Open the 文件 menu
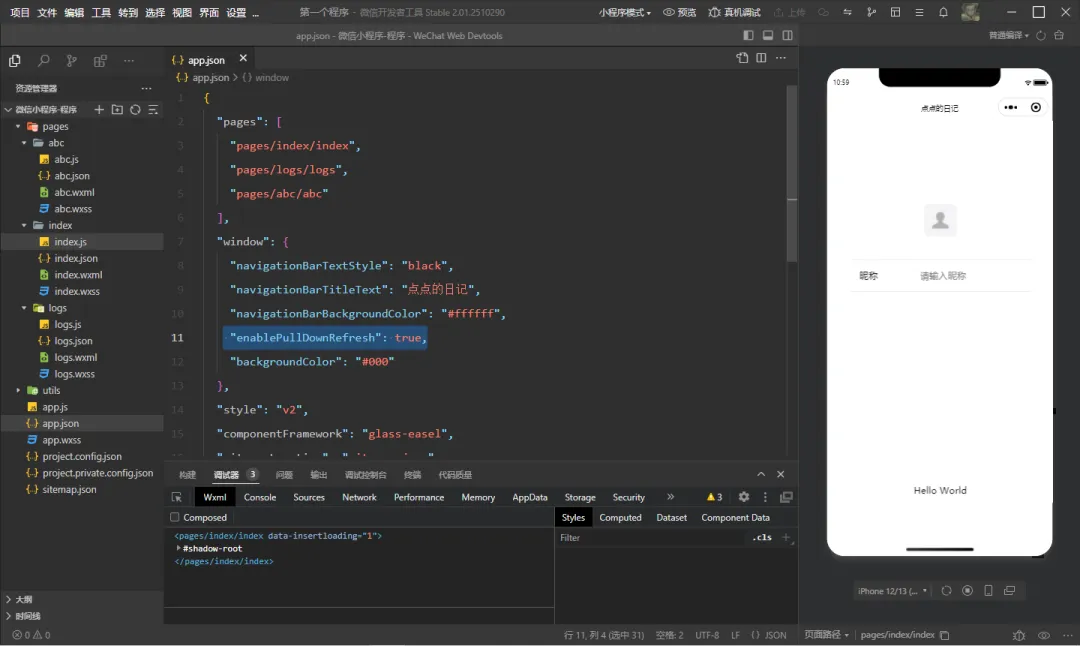 [47, 12]
